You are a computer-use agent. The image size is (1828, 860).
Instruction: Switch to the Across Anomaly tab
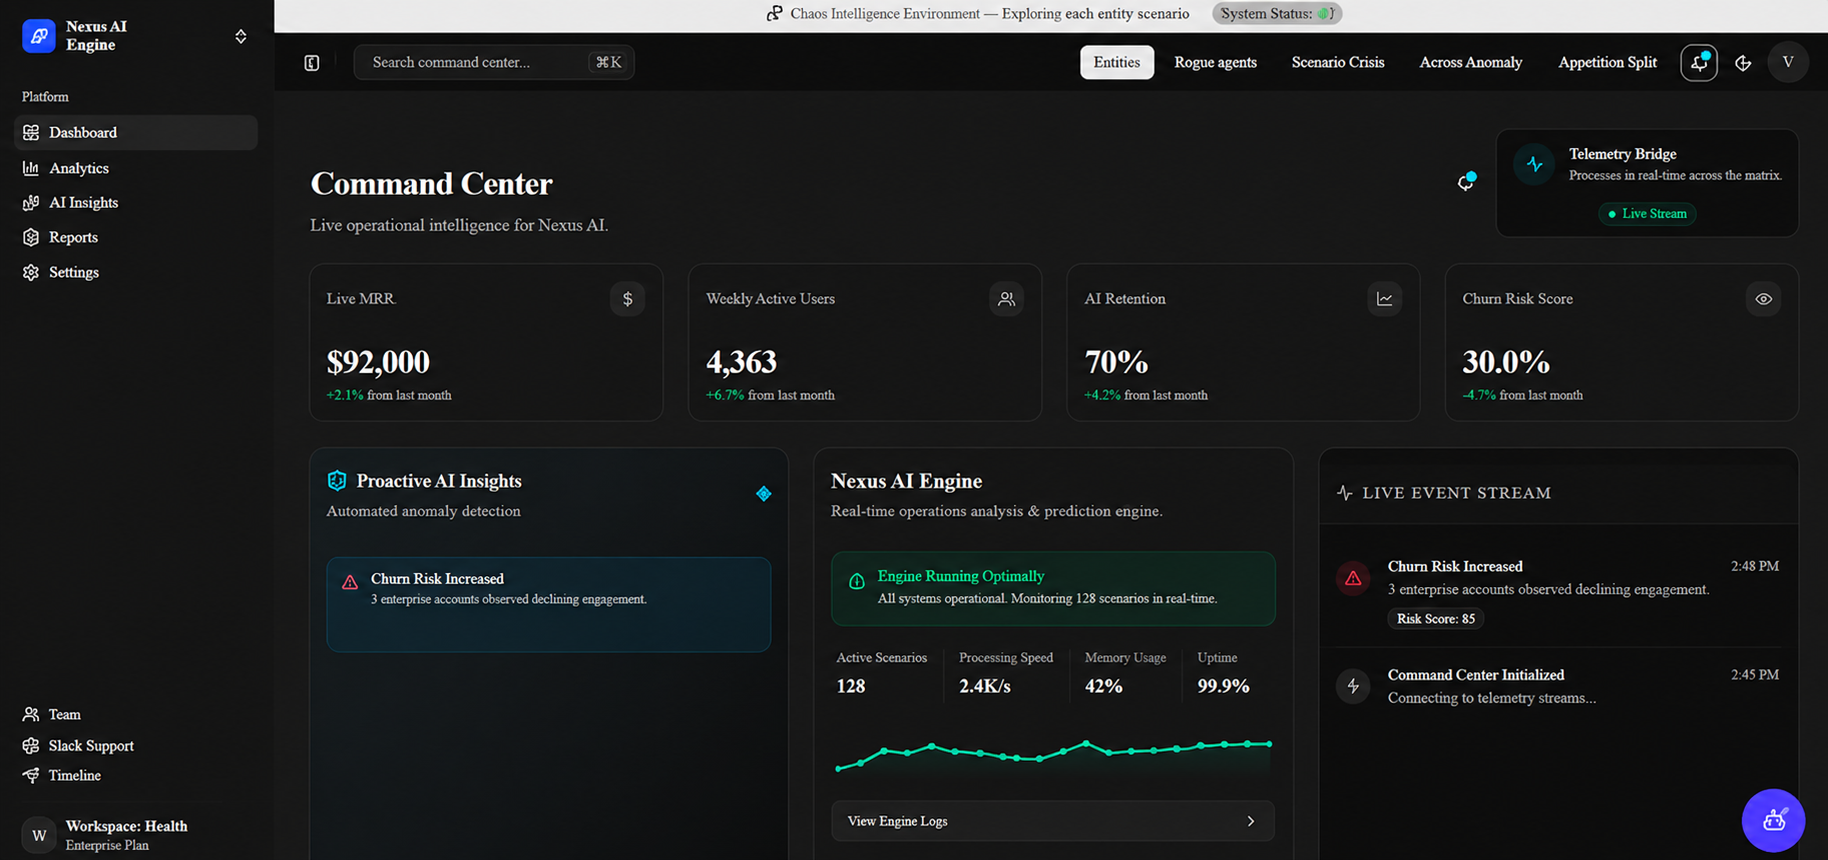1471,62
